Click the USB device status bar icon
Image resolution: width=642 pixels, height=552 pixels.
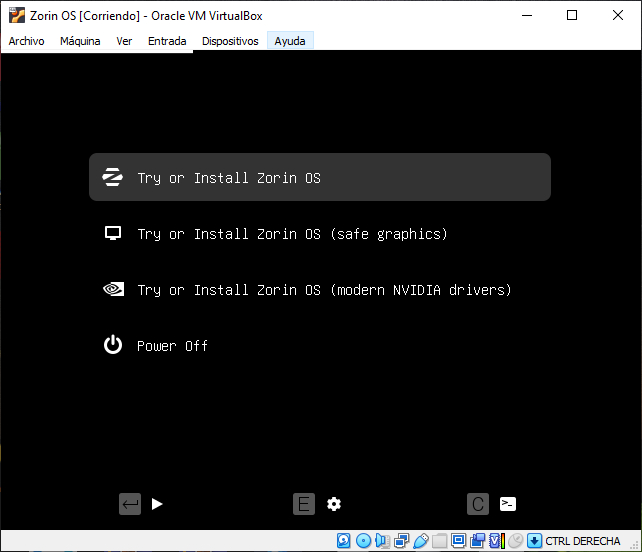(421, 541)
